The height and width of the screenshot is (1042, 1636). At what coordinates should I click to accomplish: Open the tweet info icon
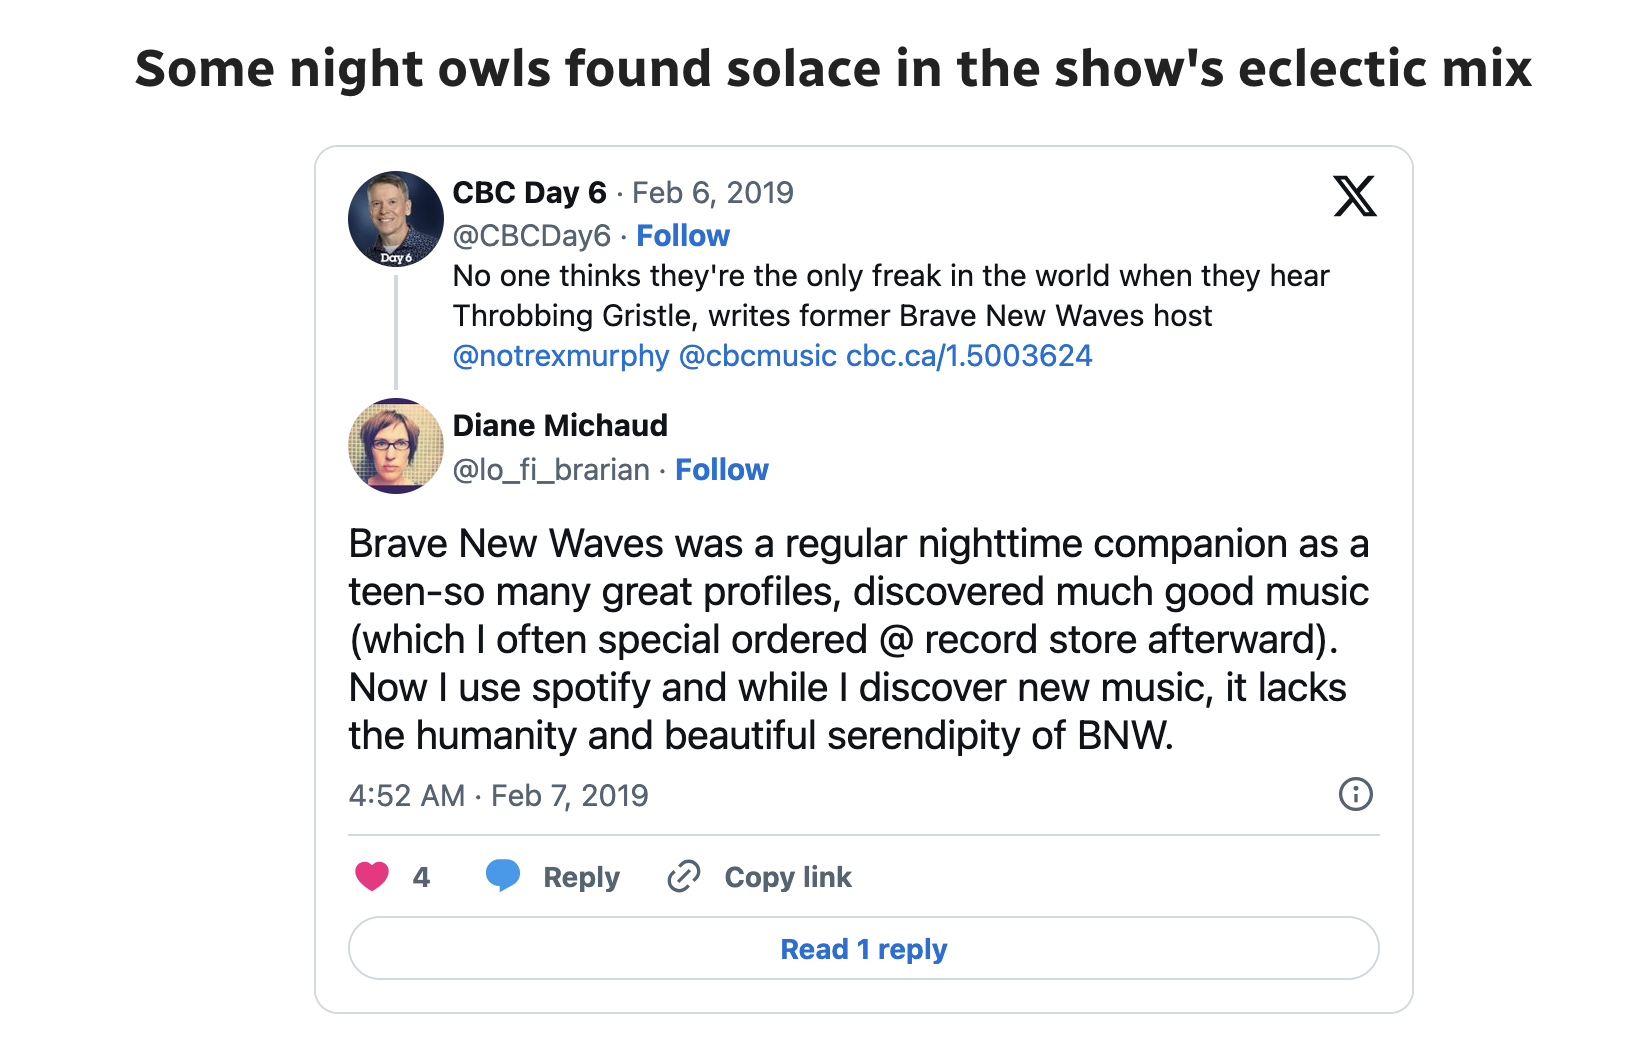[1355, 794]
